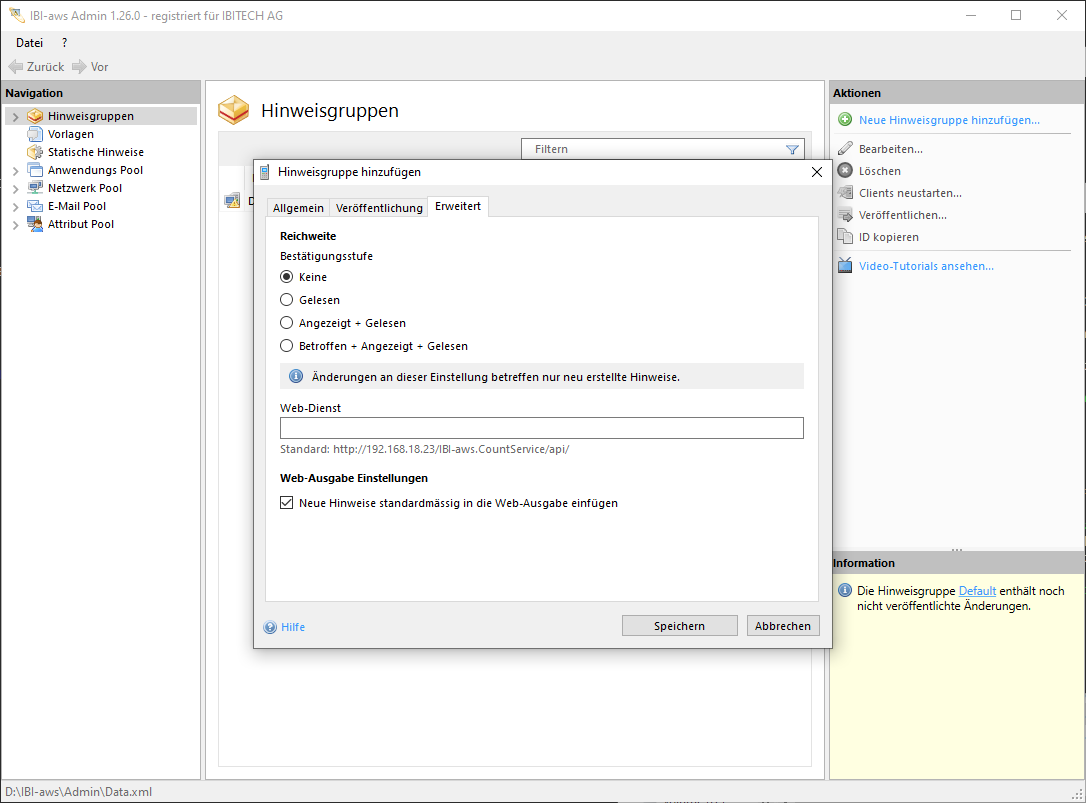Click the Attribut Pool icon
The width and height of the screenshot is (1086, 803).
(35, 224)
